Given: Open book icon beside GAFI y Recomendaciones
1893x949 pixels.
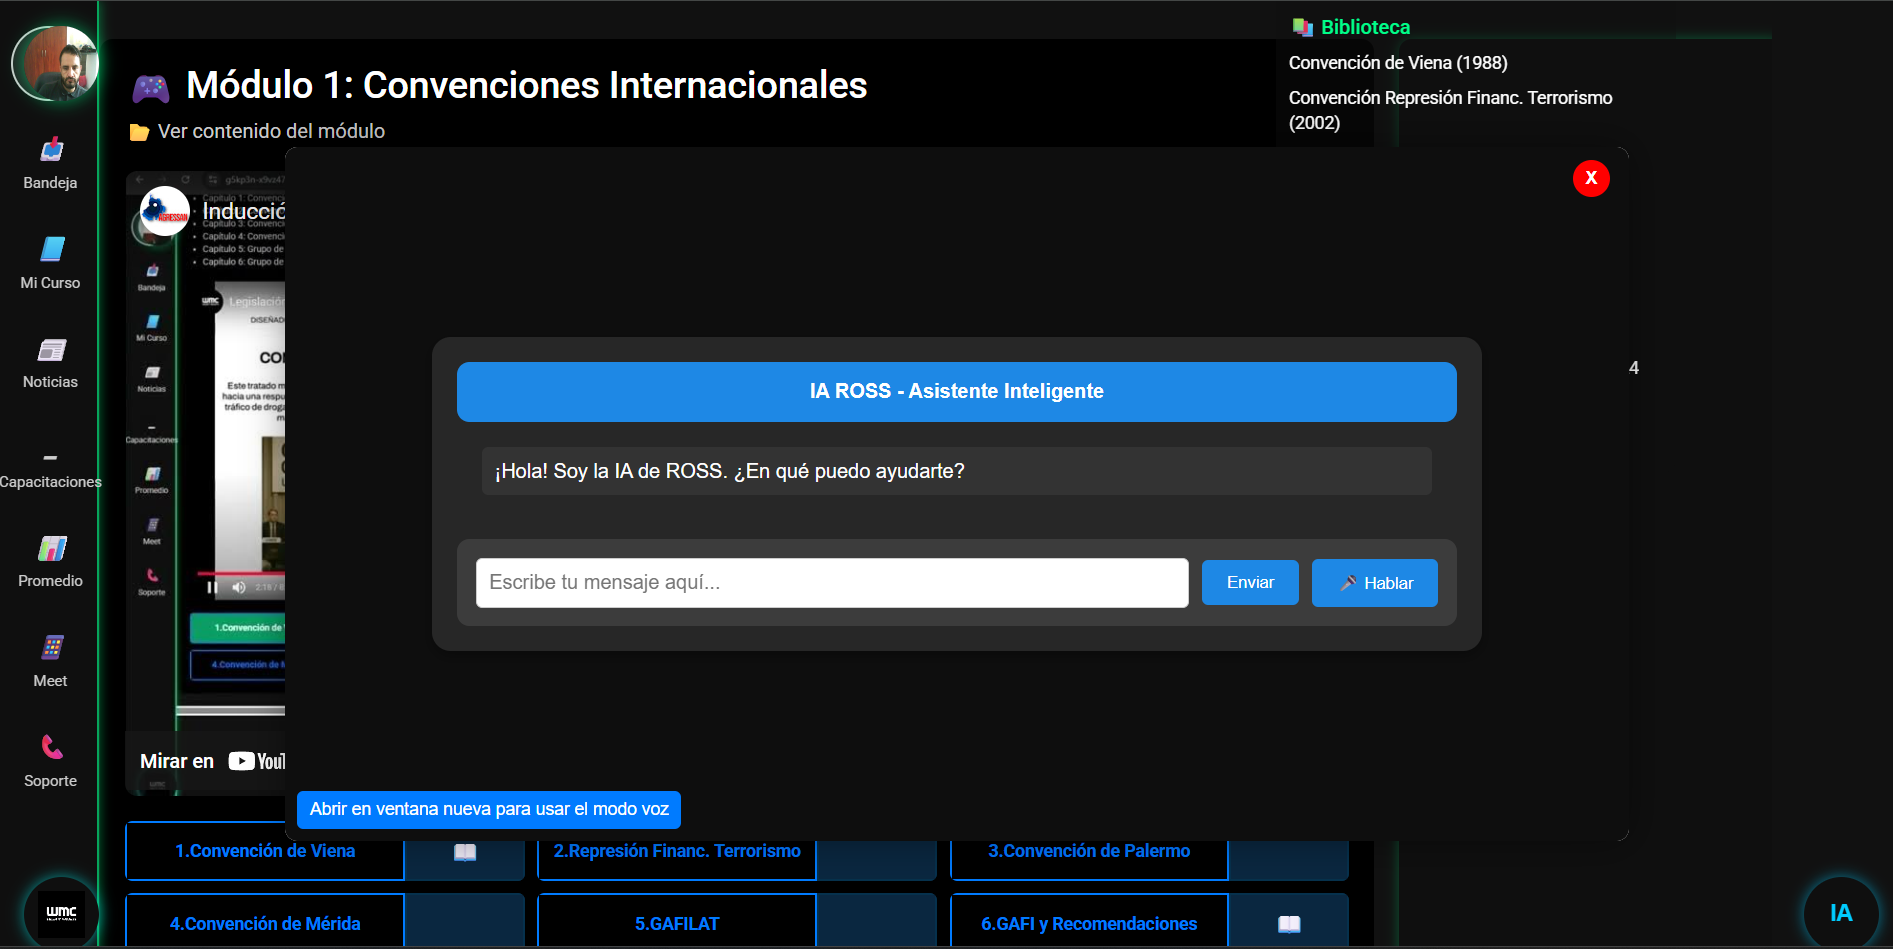Looking at the screenshot, I should coord(1288,923).
